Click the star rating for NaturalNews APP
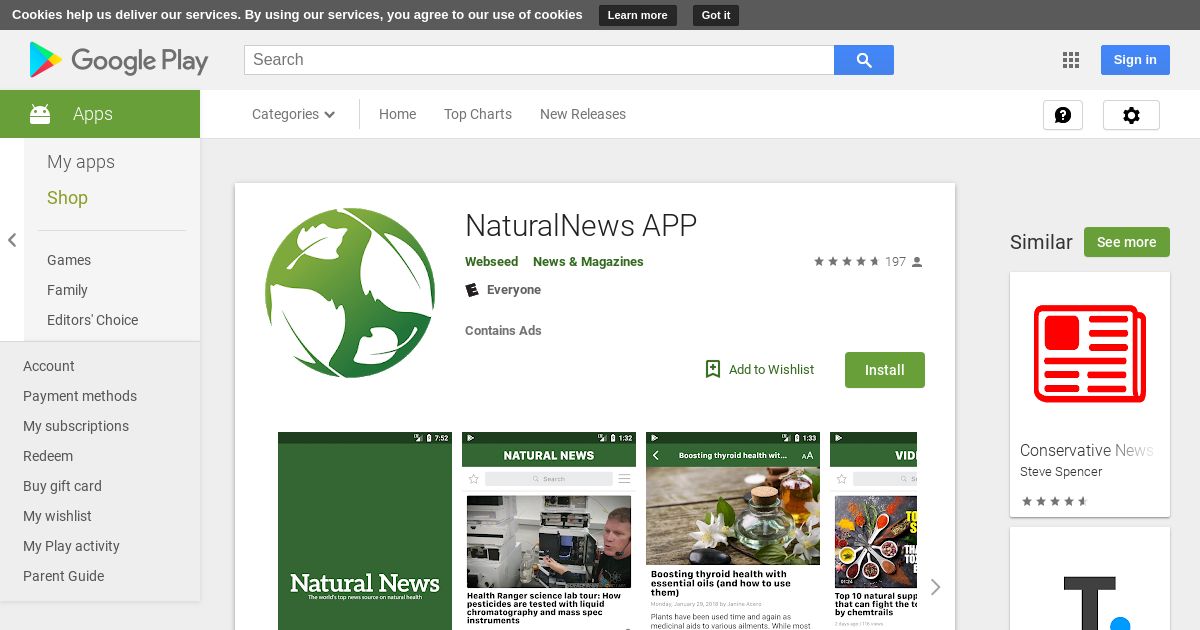 click(x=846, y=262)
